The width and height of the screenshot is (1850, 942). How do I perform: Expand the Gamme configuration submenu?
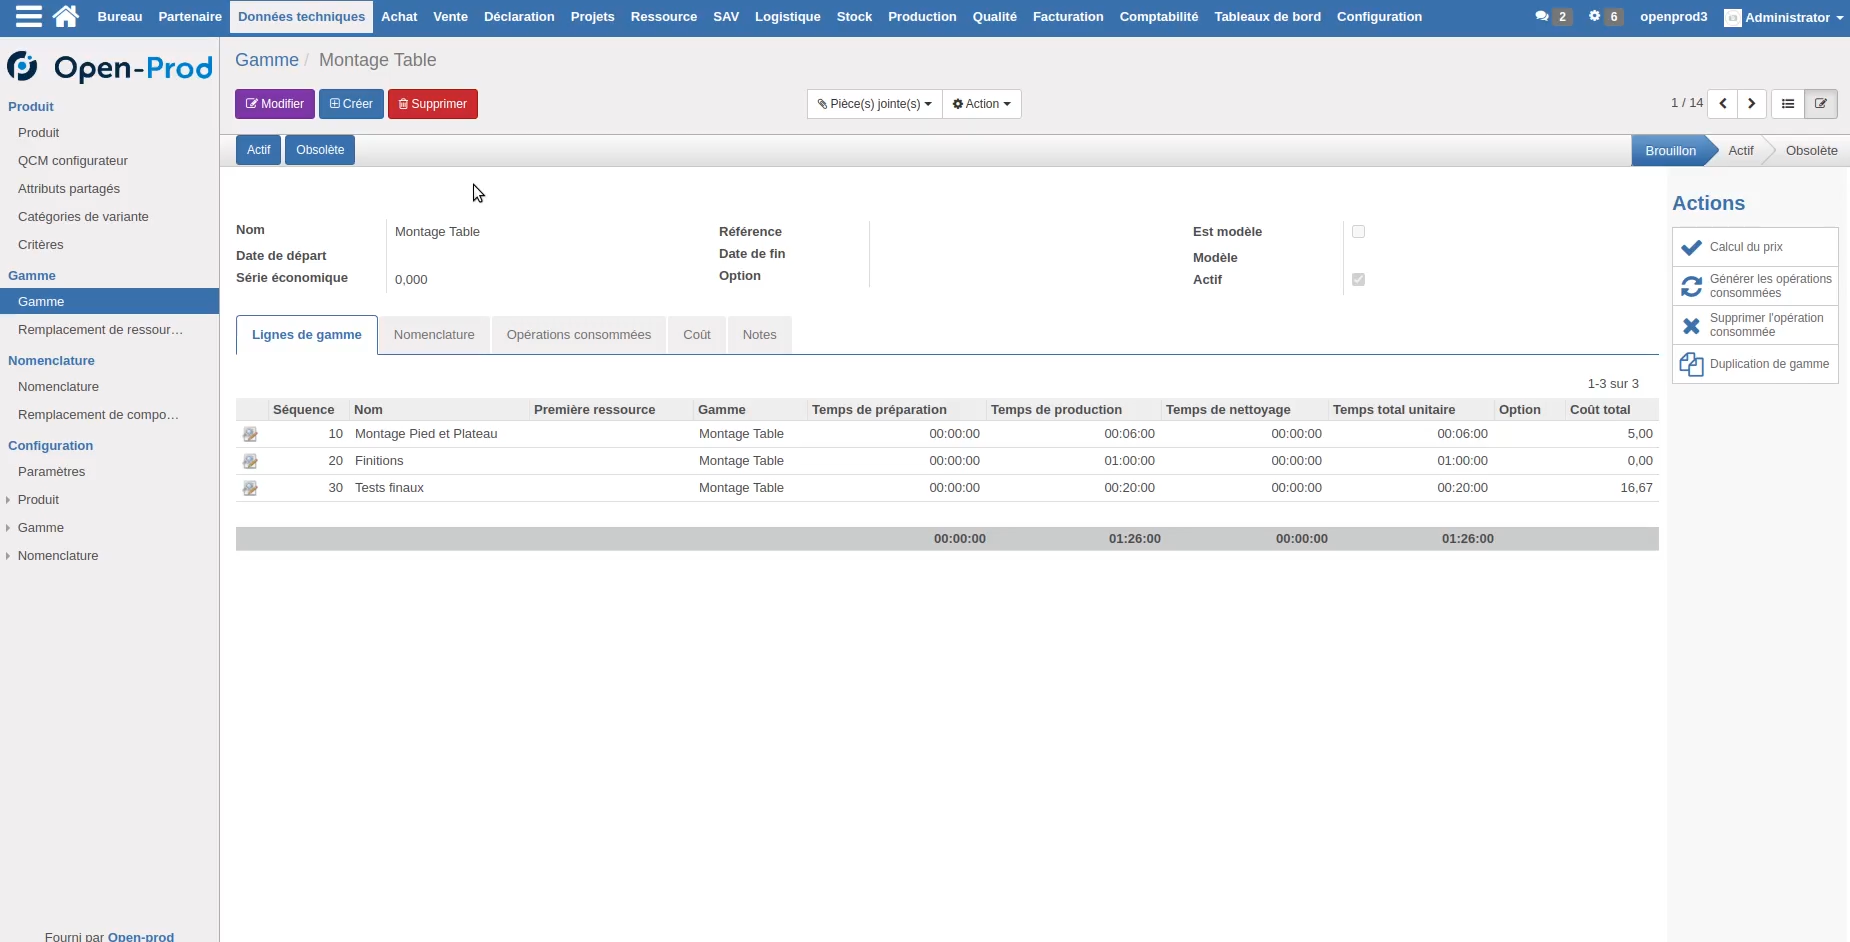click(x=40, y=528)
